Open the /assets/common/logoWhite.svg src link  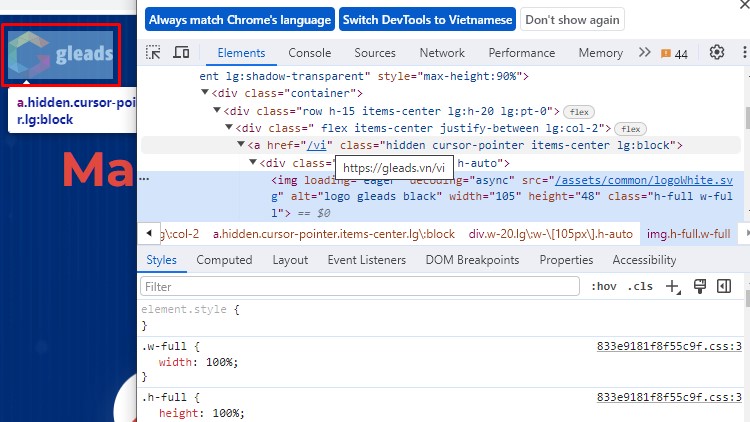(644, 180)
